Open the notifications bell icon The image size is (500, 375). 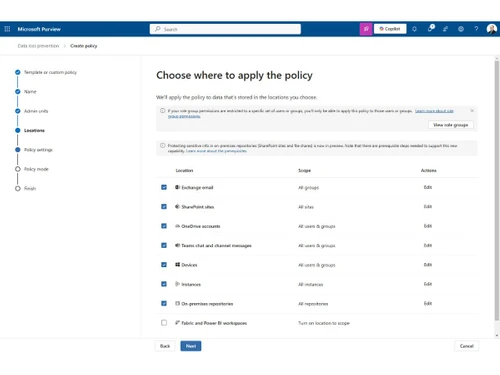point(414,29)
